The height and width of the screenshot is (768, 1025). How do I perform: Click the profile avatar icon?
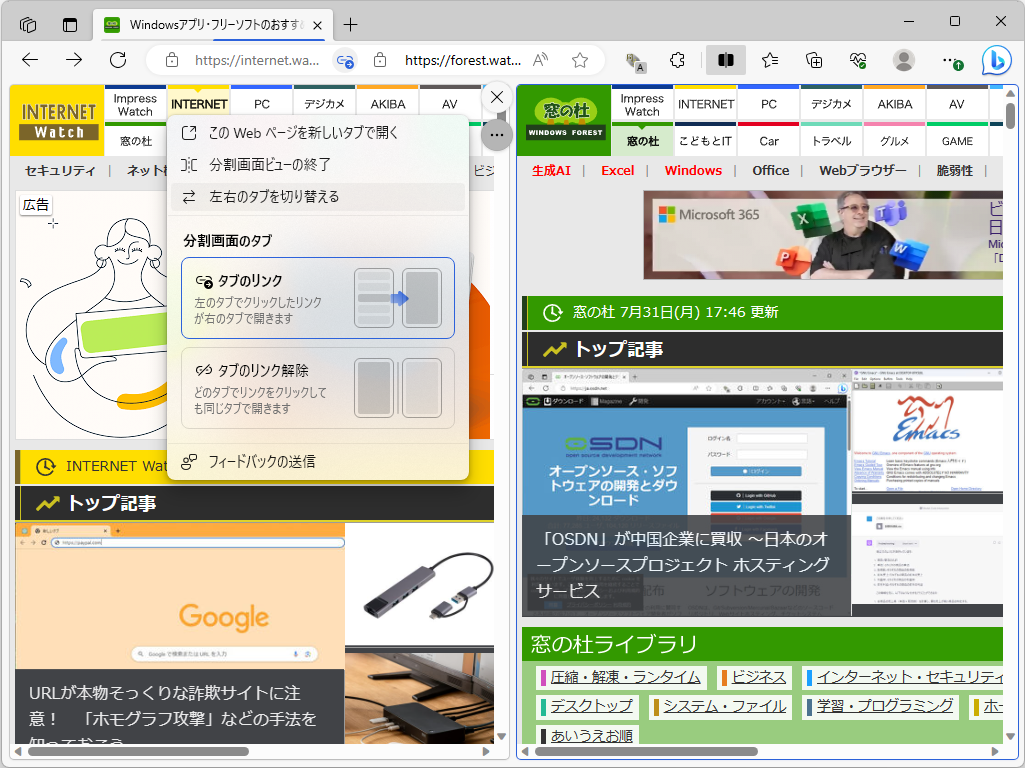click(903, 61)
